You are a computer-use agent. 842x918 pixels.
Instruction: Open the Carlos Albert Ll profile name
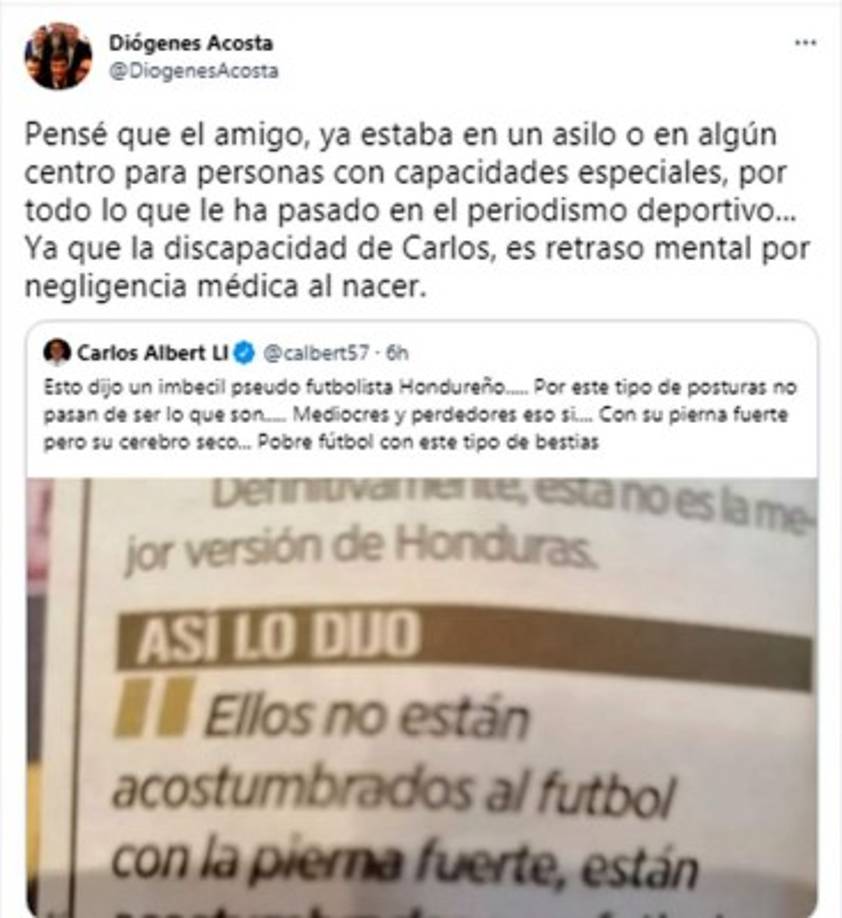[x=152, y=352]
